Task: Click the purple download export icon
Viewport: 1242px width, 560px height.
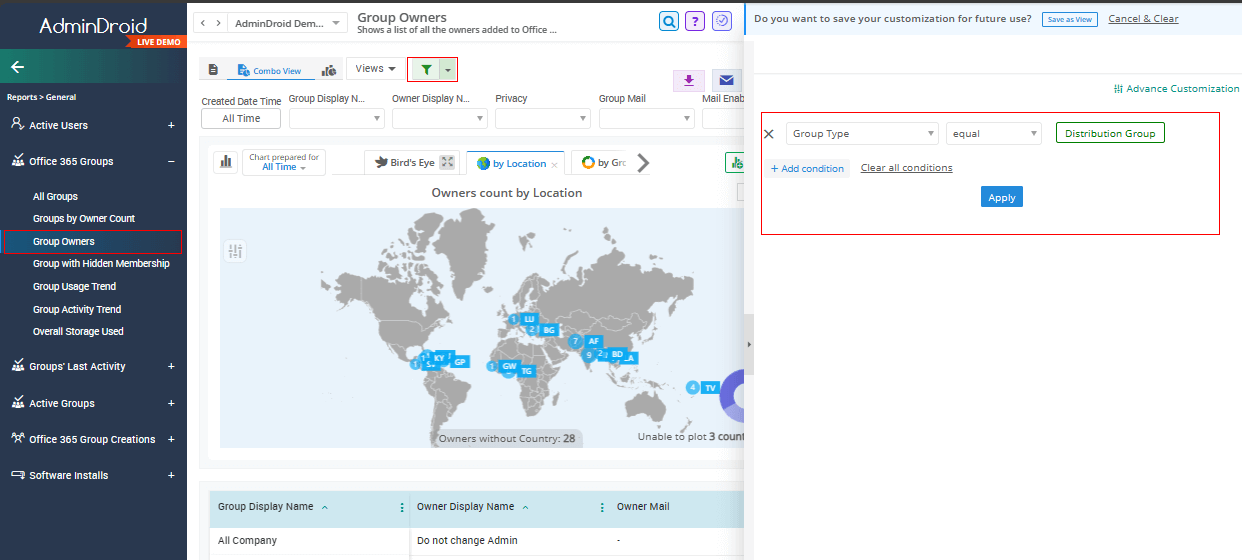Action: coord(688,81)
